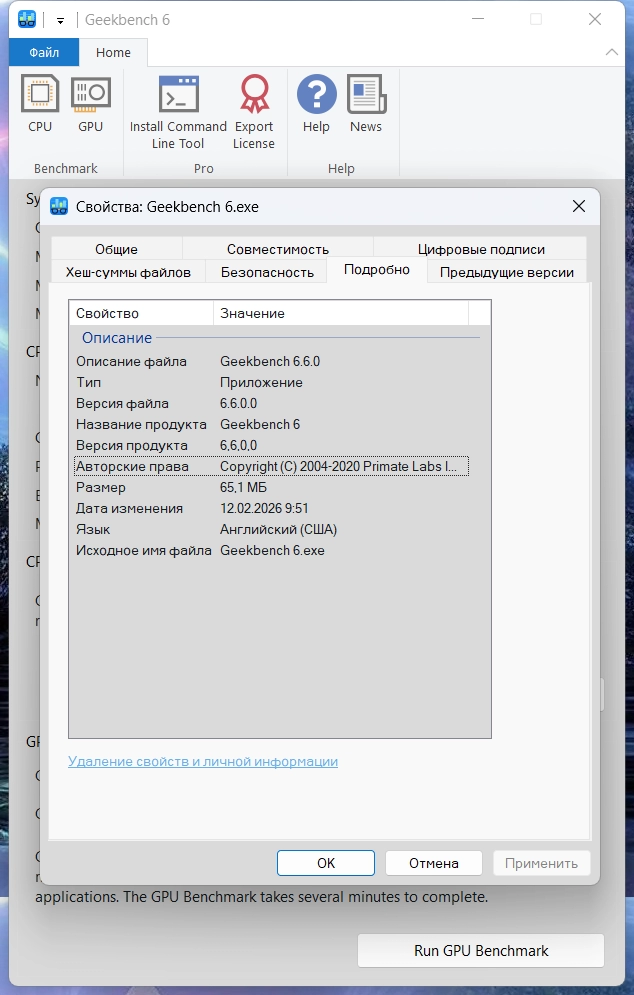
Task: Select the Размер property row
Action: coord(272,487)
